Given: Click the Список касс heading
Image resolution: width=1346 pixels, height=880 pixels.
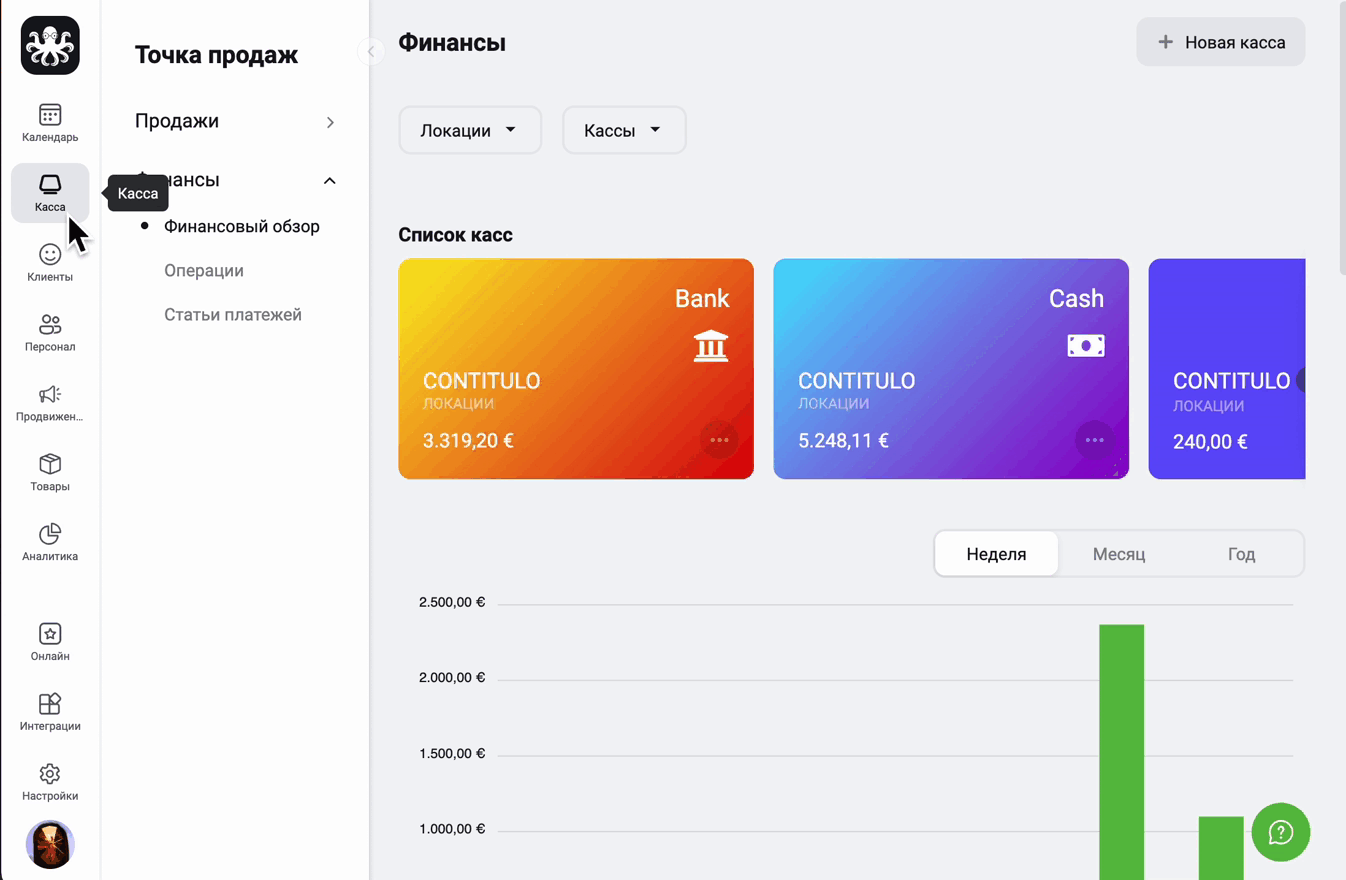Looking at the screenshot, I should click(455, 235).
